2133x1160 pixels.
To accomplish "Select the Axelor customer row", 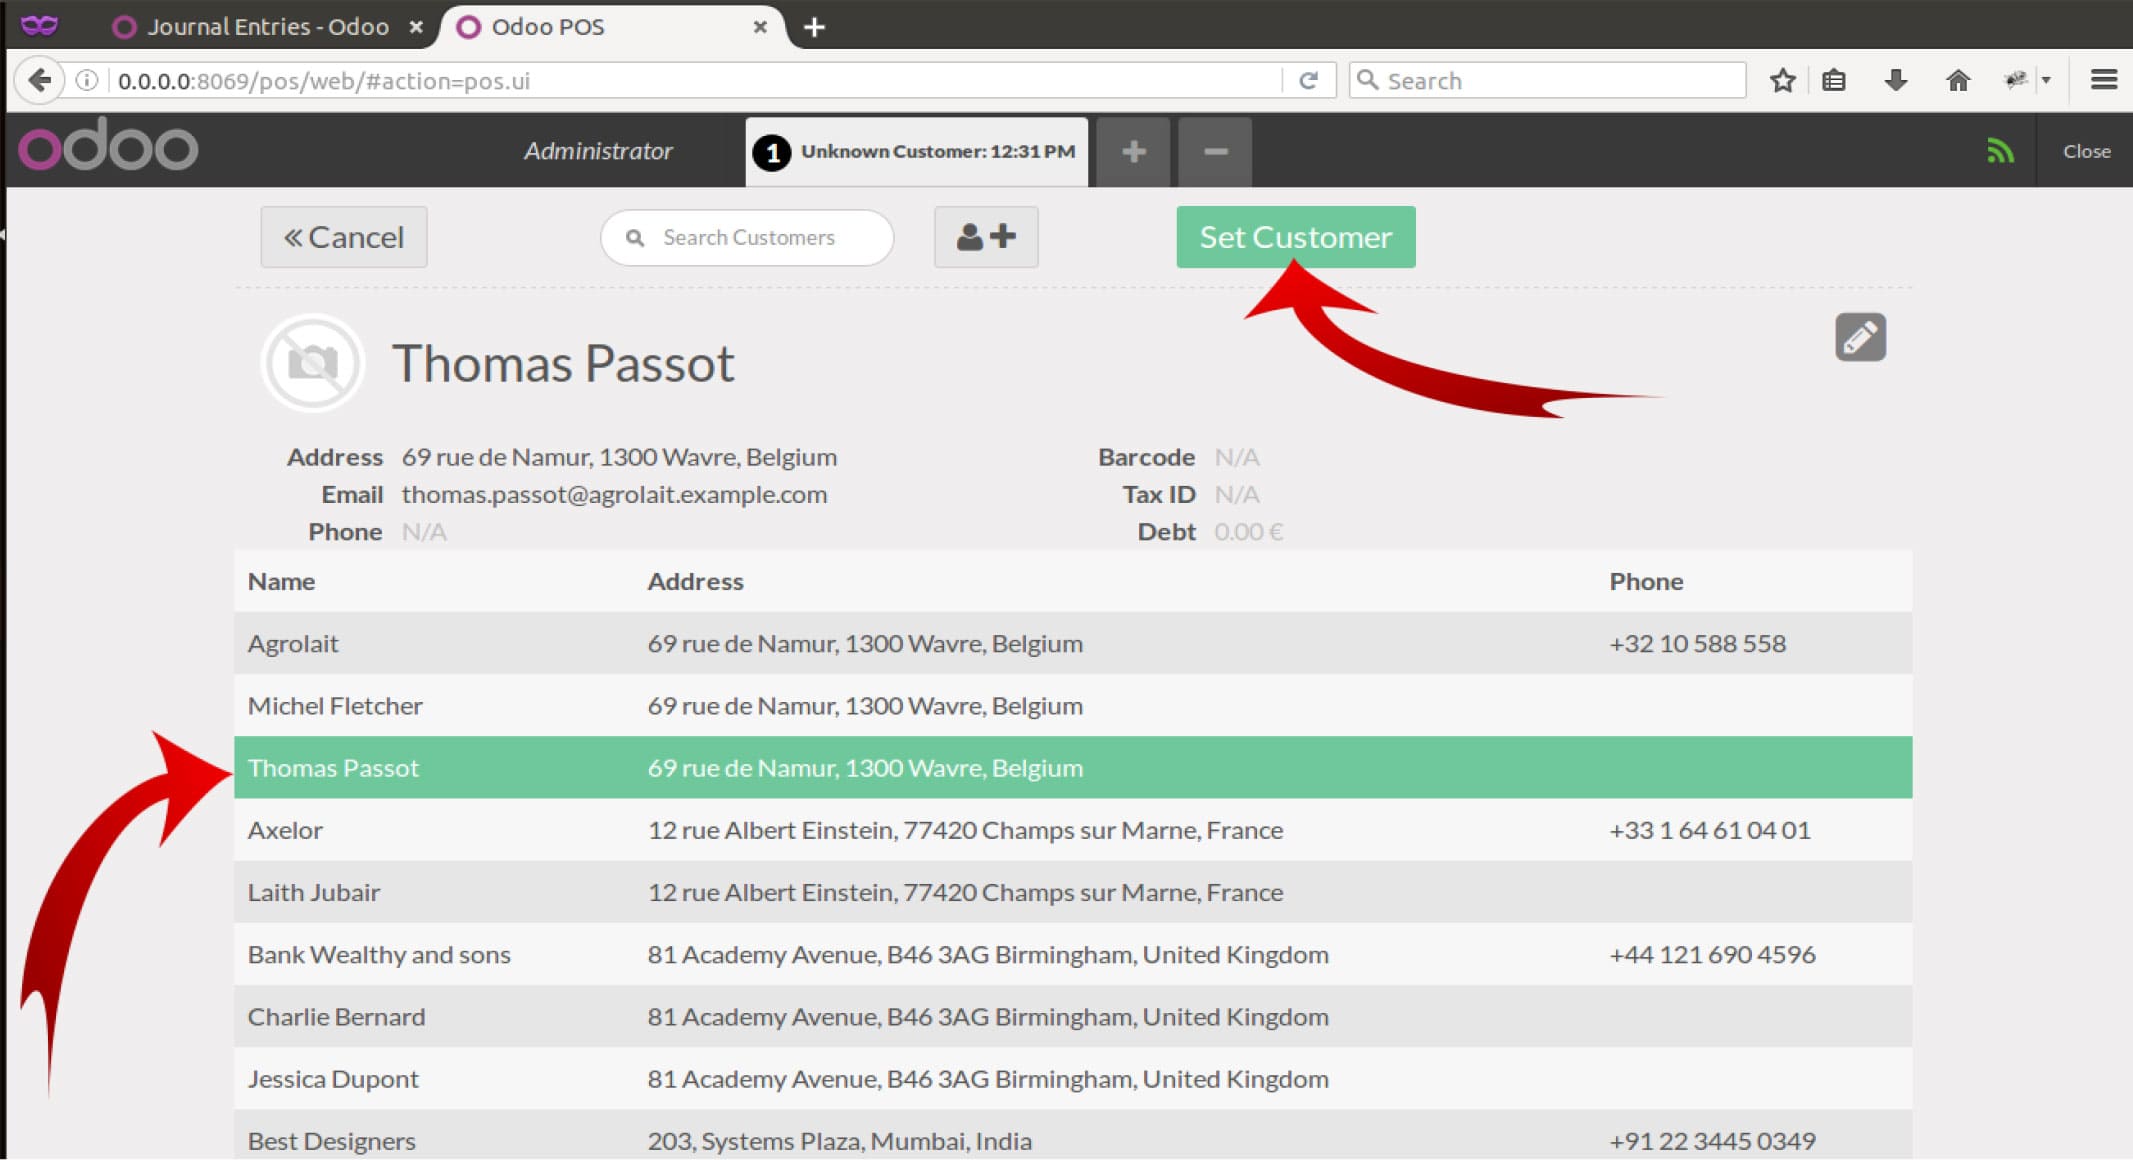I will (x=1073, y=830).
